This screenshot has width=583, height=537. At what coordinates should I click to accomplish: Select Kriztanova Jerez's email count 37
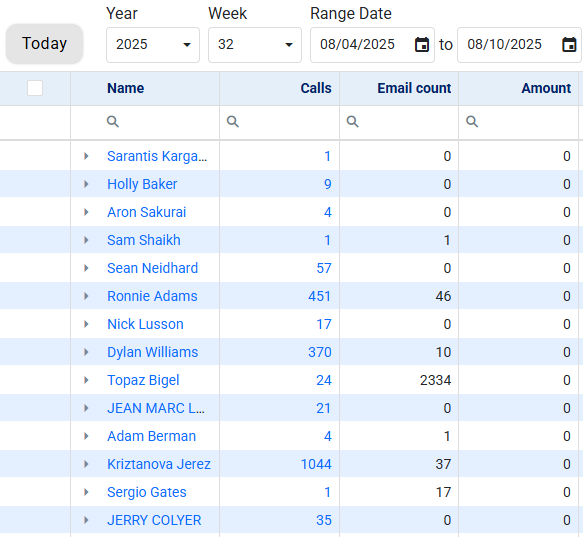(x=443, y=464)
